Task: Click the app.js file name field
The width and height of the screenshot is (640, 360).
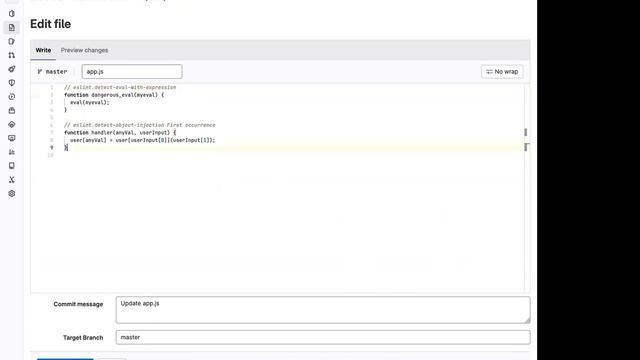Action: 132,71
